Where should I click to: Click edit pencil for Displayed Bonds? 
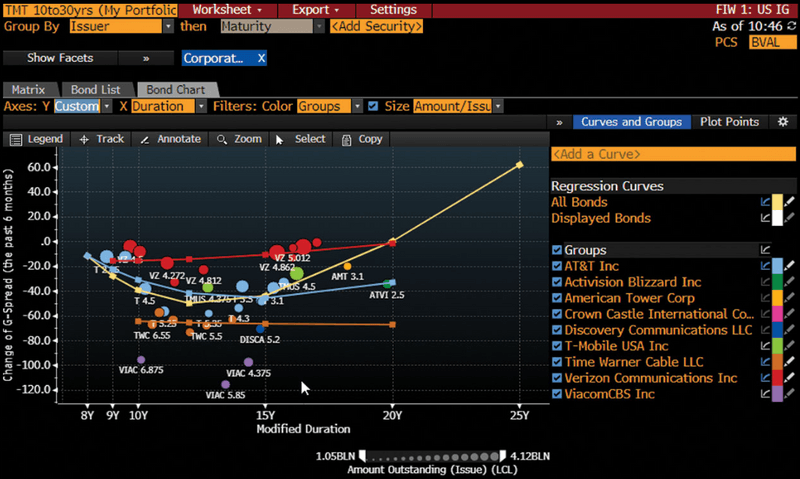tap(790, 218)
